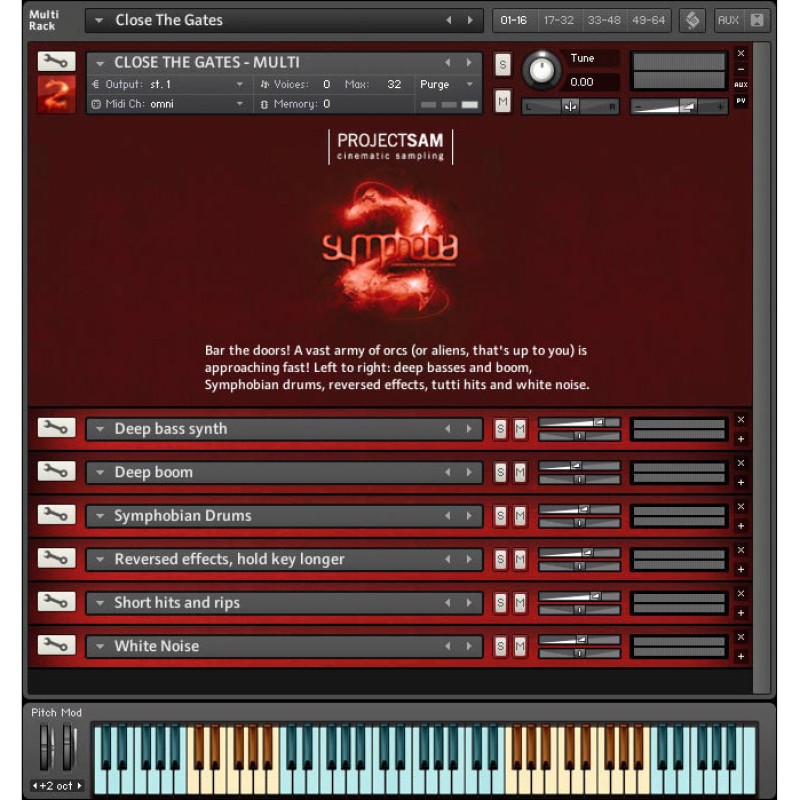800x800 pixels.
Task: Mute the Deep boom instrument
Action: pos(520,472)
